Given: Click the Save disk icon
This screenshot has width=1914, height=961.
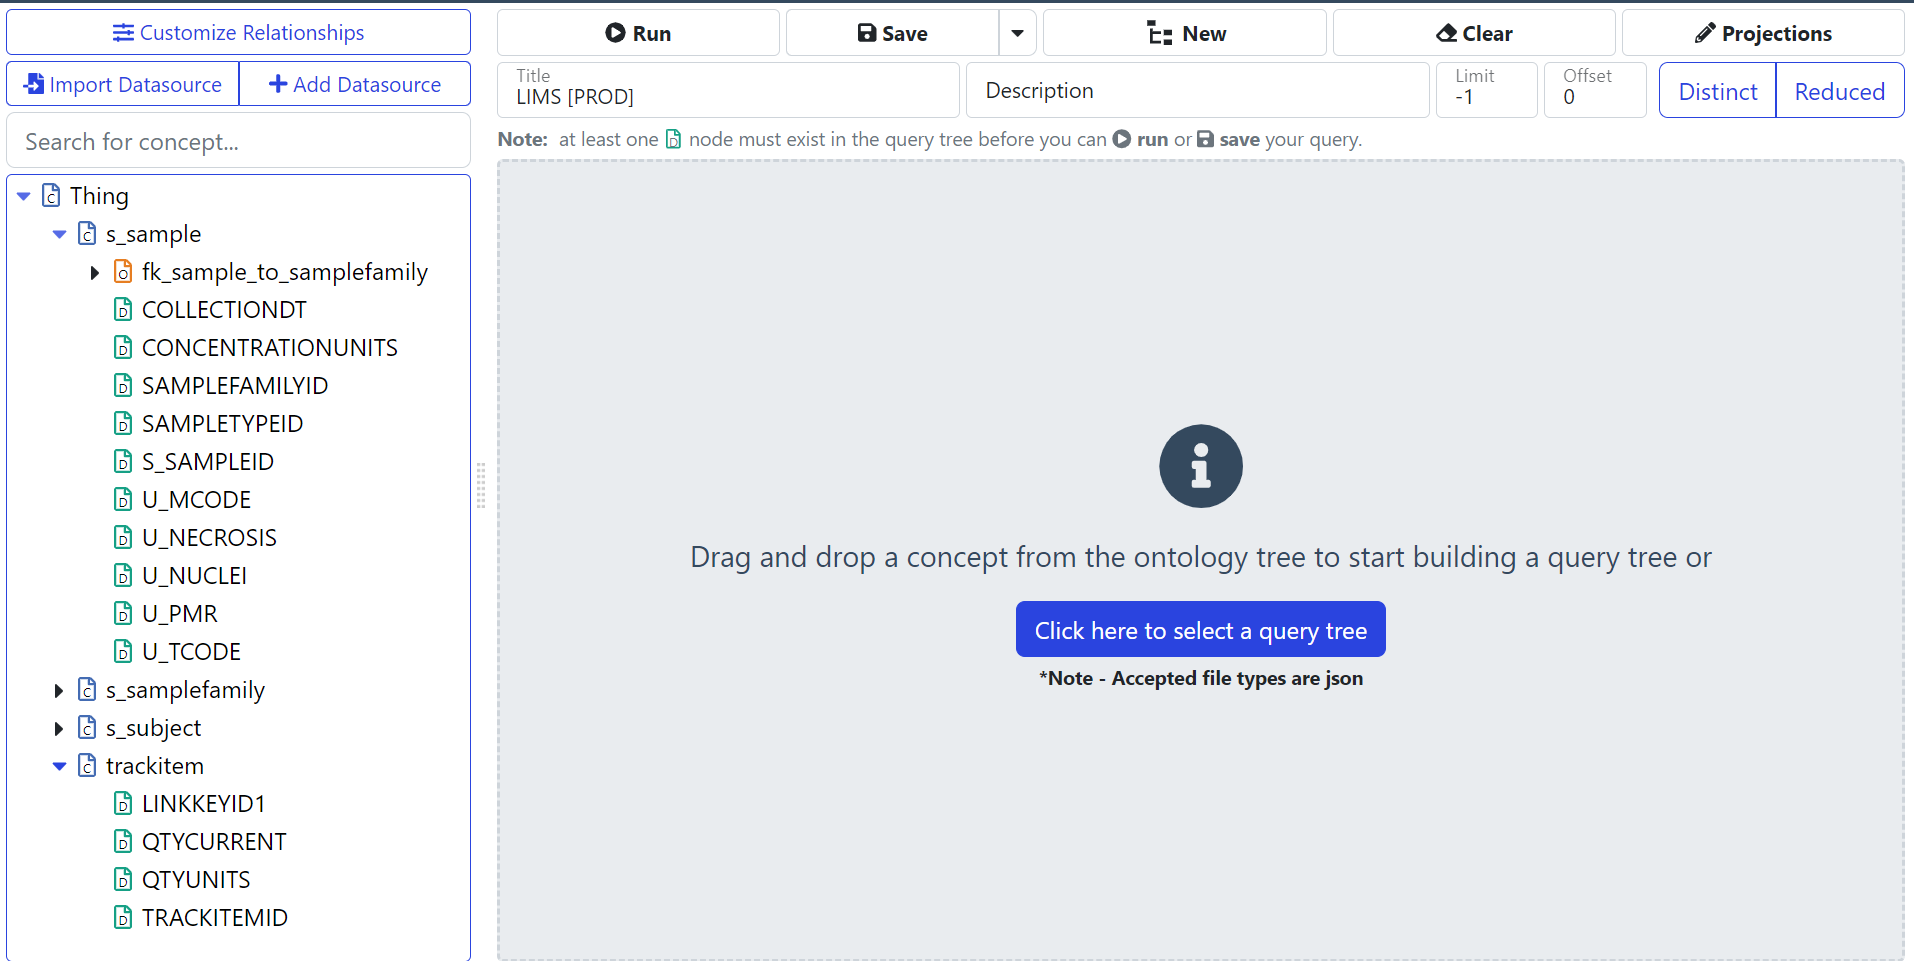Looking at the screenshot, I should coord(867,33).
